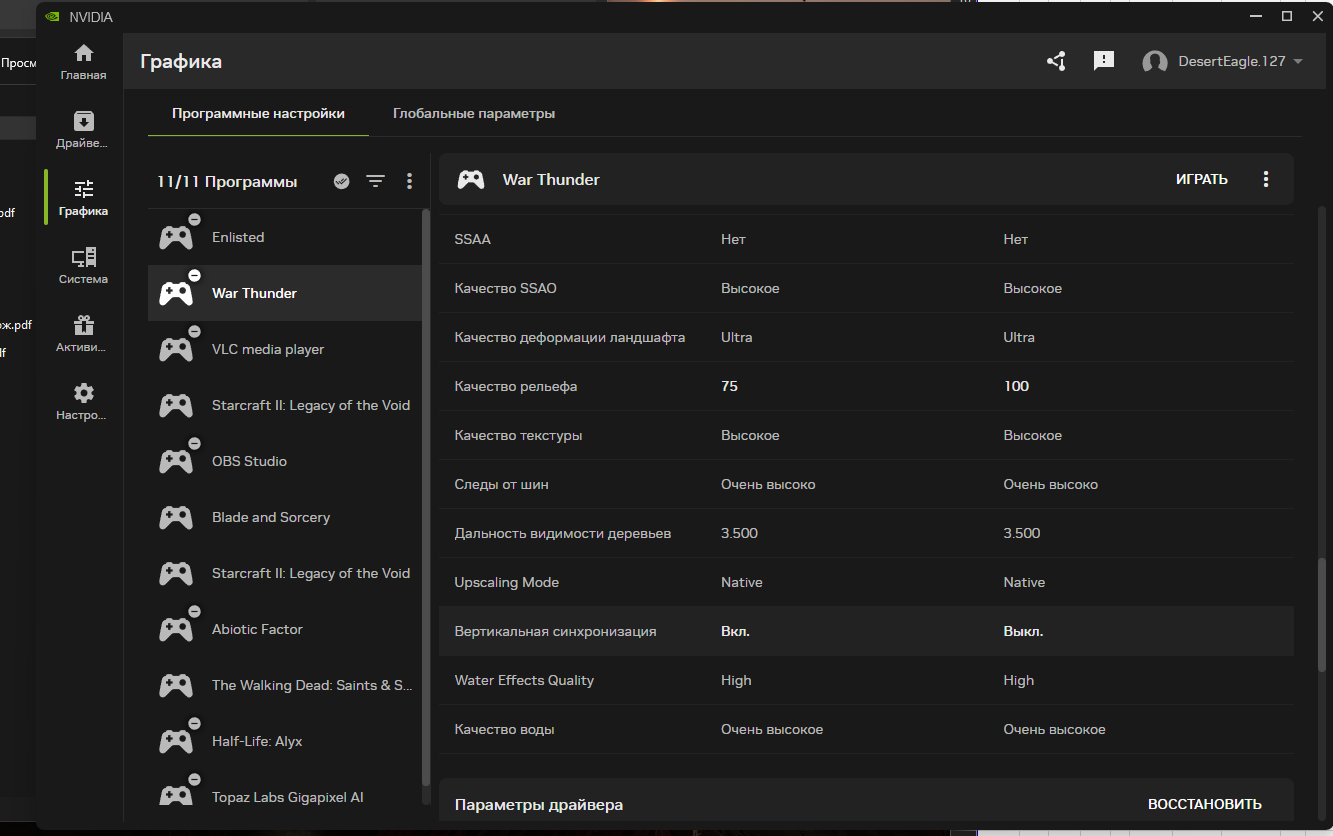Viewport: 1333px width, 836px height.
Task: Click the share icon in header
Action: point(1056,62)
